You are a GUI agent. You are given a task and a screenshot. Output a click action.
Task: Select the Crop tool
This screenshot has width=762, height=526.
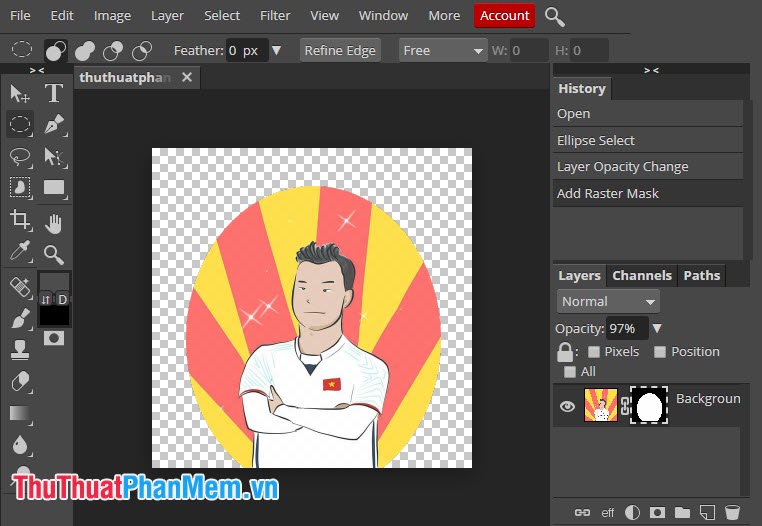click(19, 219)
